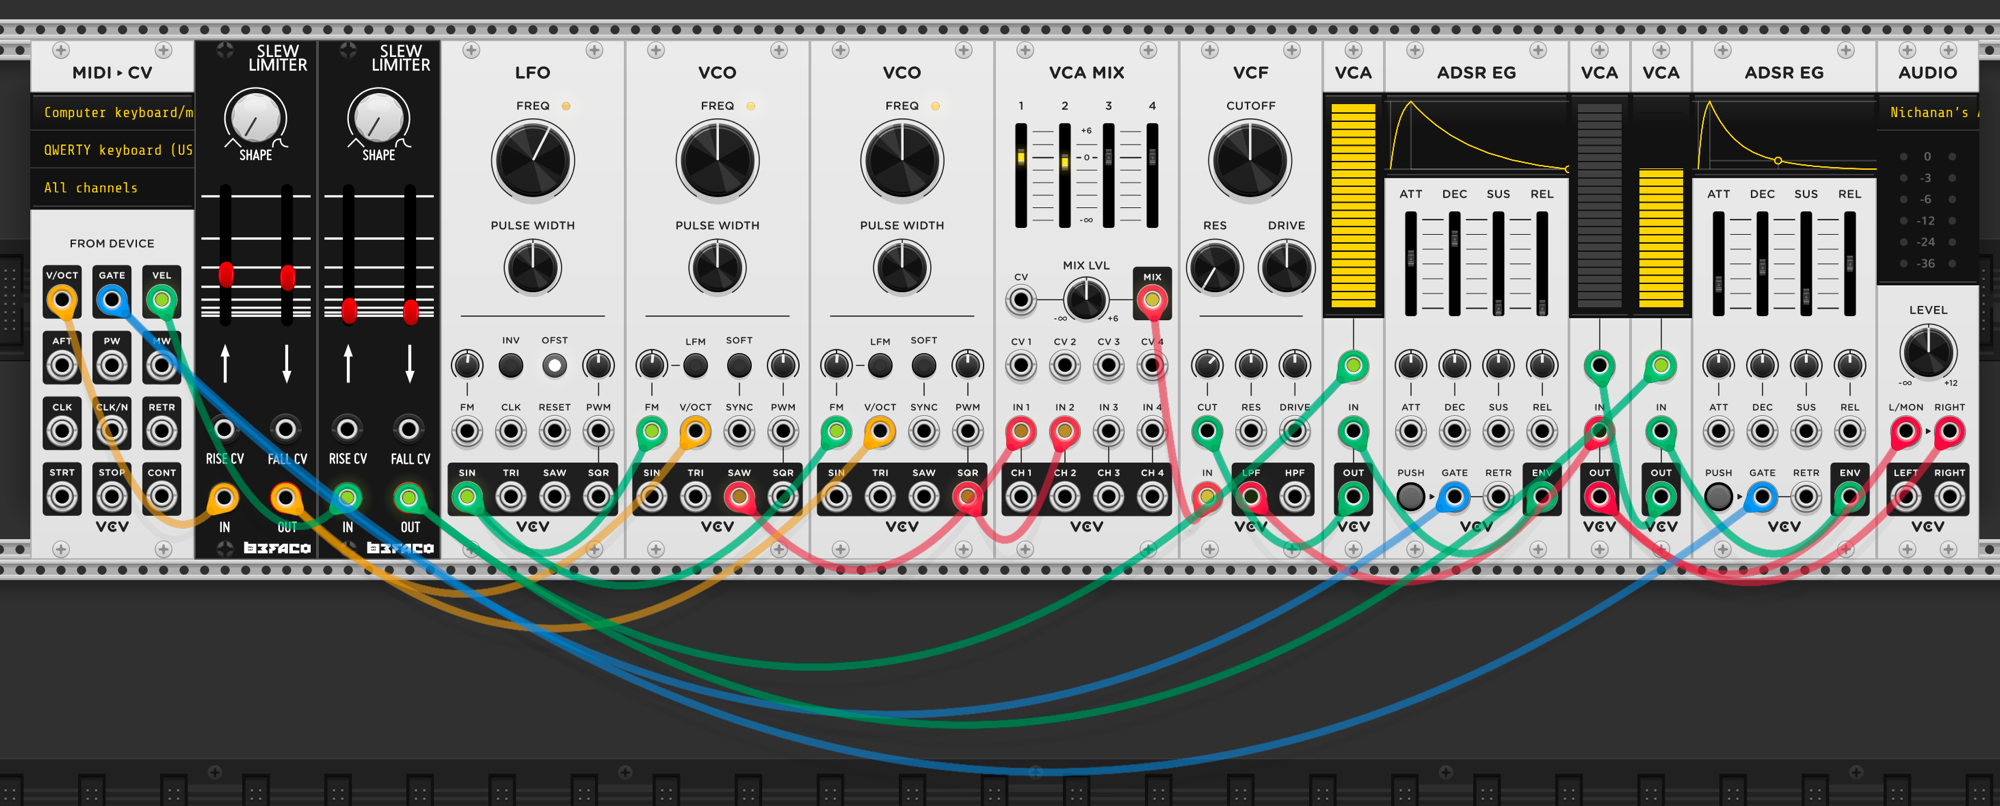Screen dimensions: 2000x806
Task: Click the LFO SQR output jack
Action: coord(598,496)
